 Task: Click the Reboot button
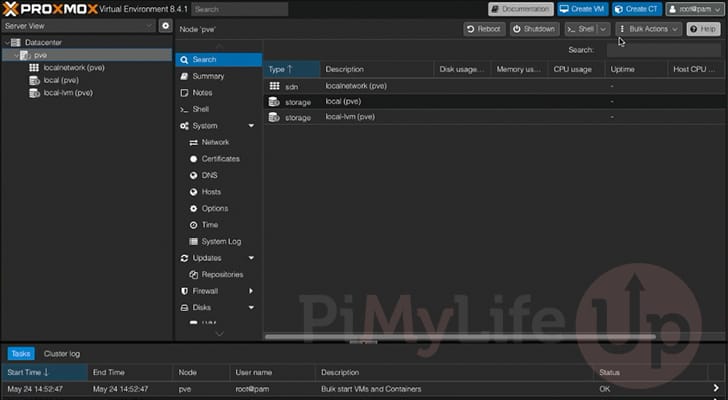coord(484,29)
